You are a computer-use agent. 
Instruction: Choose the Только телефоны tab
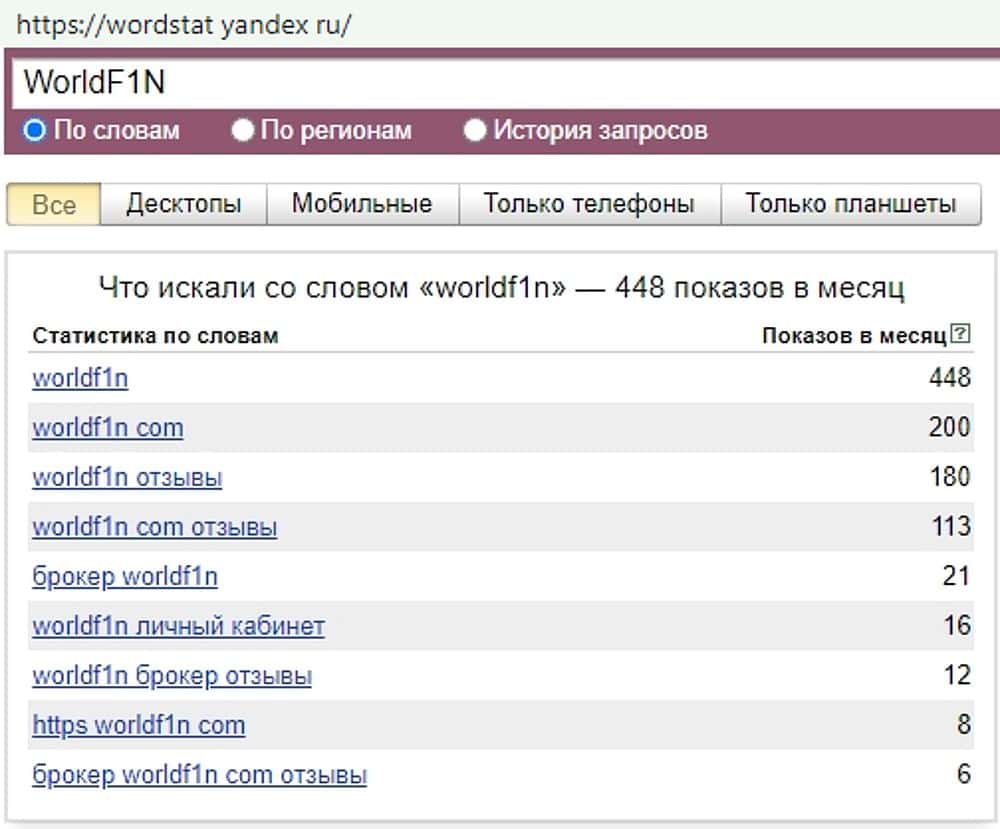(x=589, y=204)
